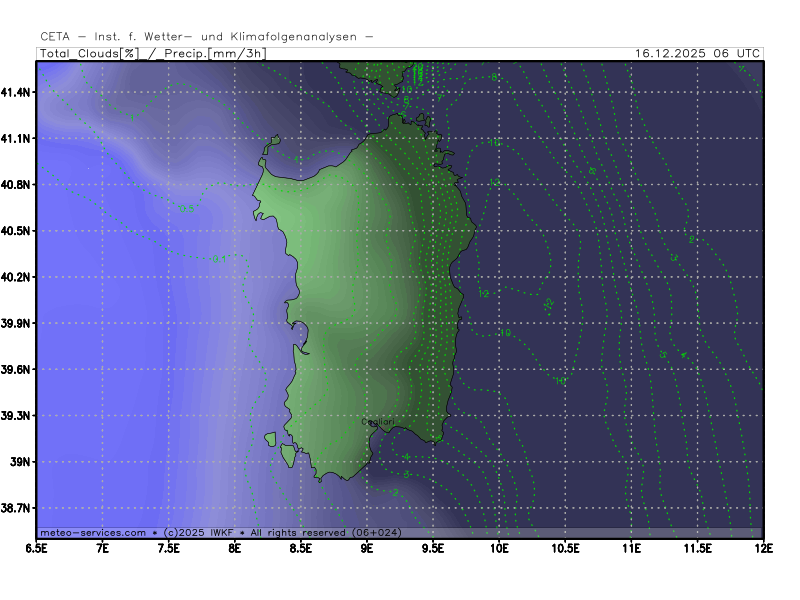
Task: Select the 8E longitude tick label
Action: 234,549
